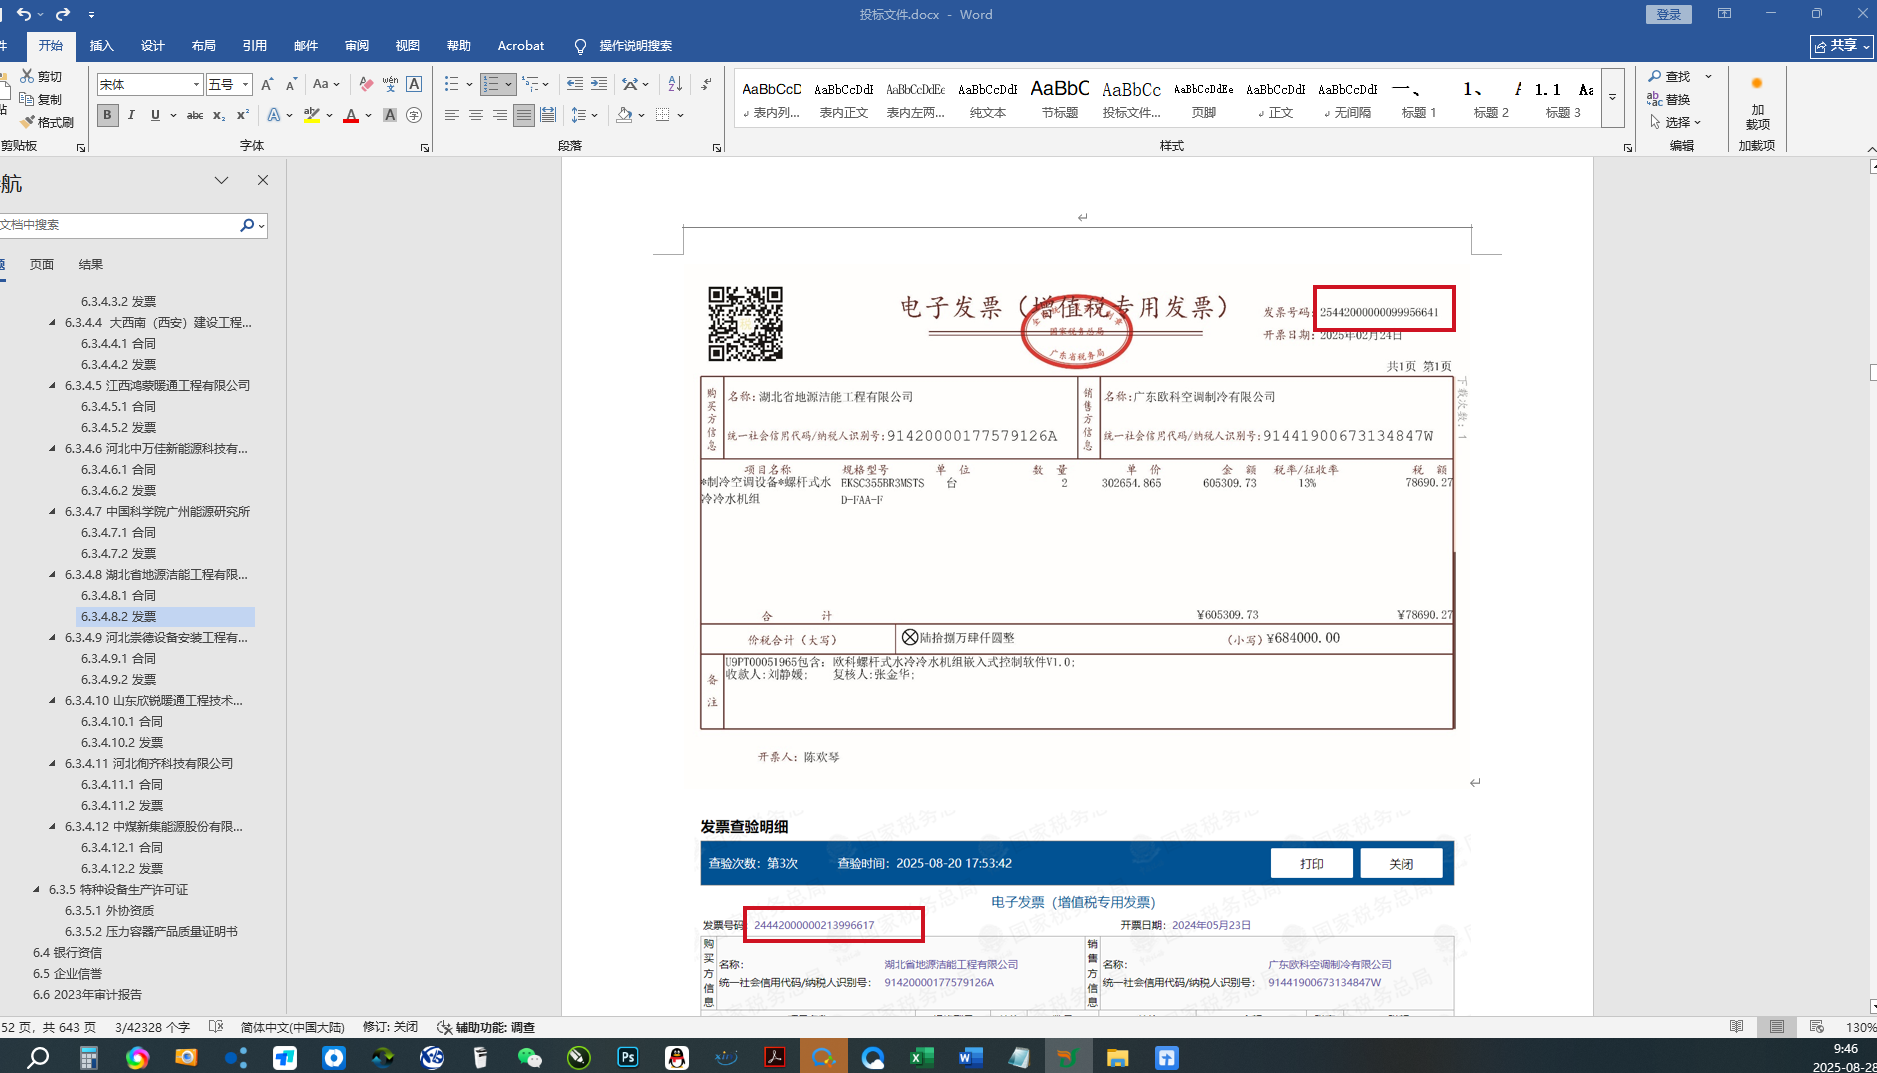Apply subscript formatting

click(x=219, y=115)
